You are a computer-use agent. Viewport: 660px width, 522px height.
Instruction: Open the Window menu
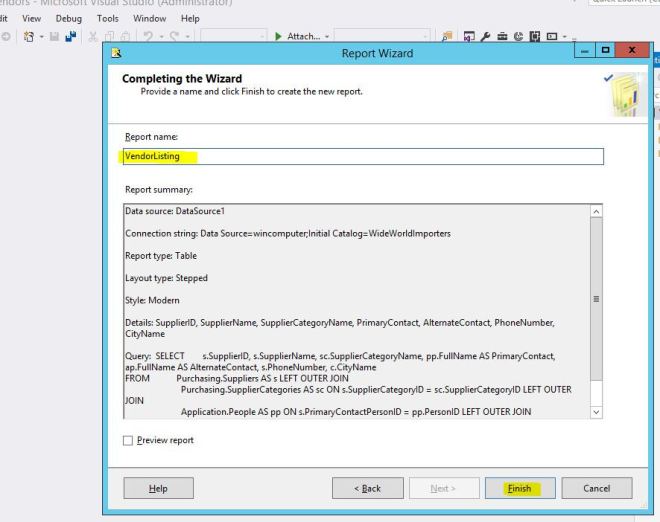point(149,18)
